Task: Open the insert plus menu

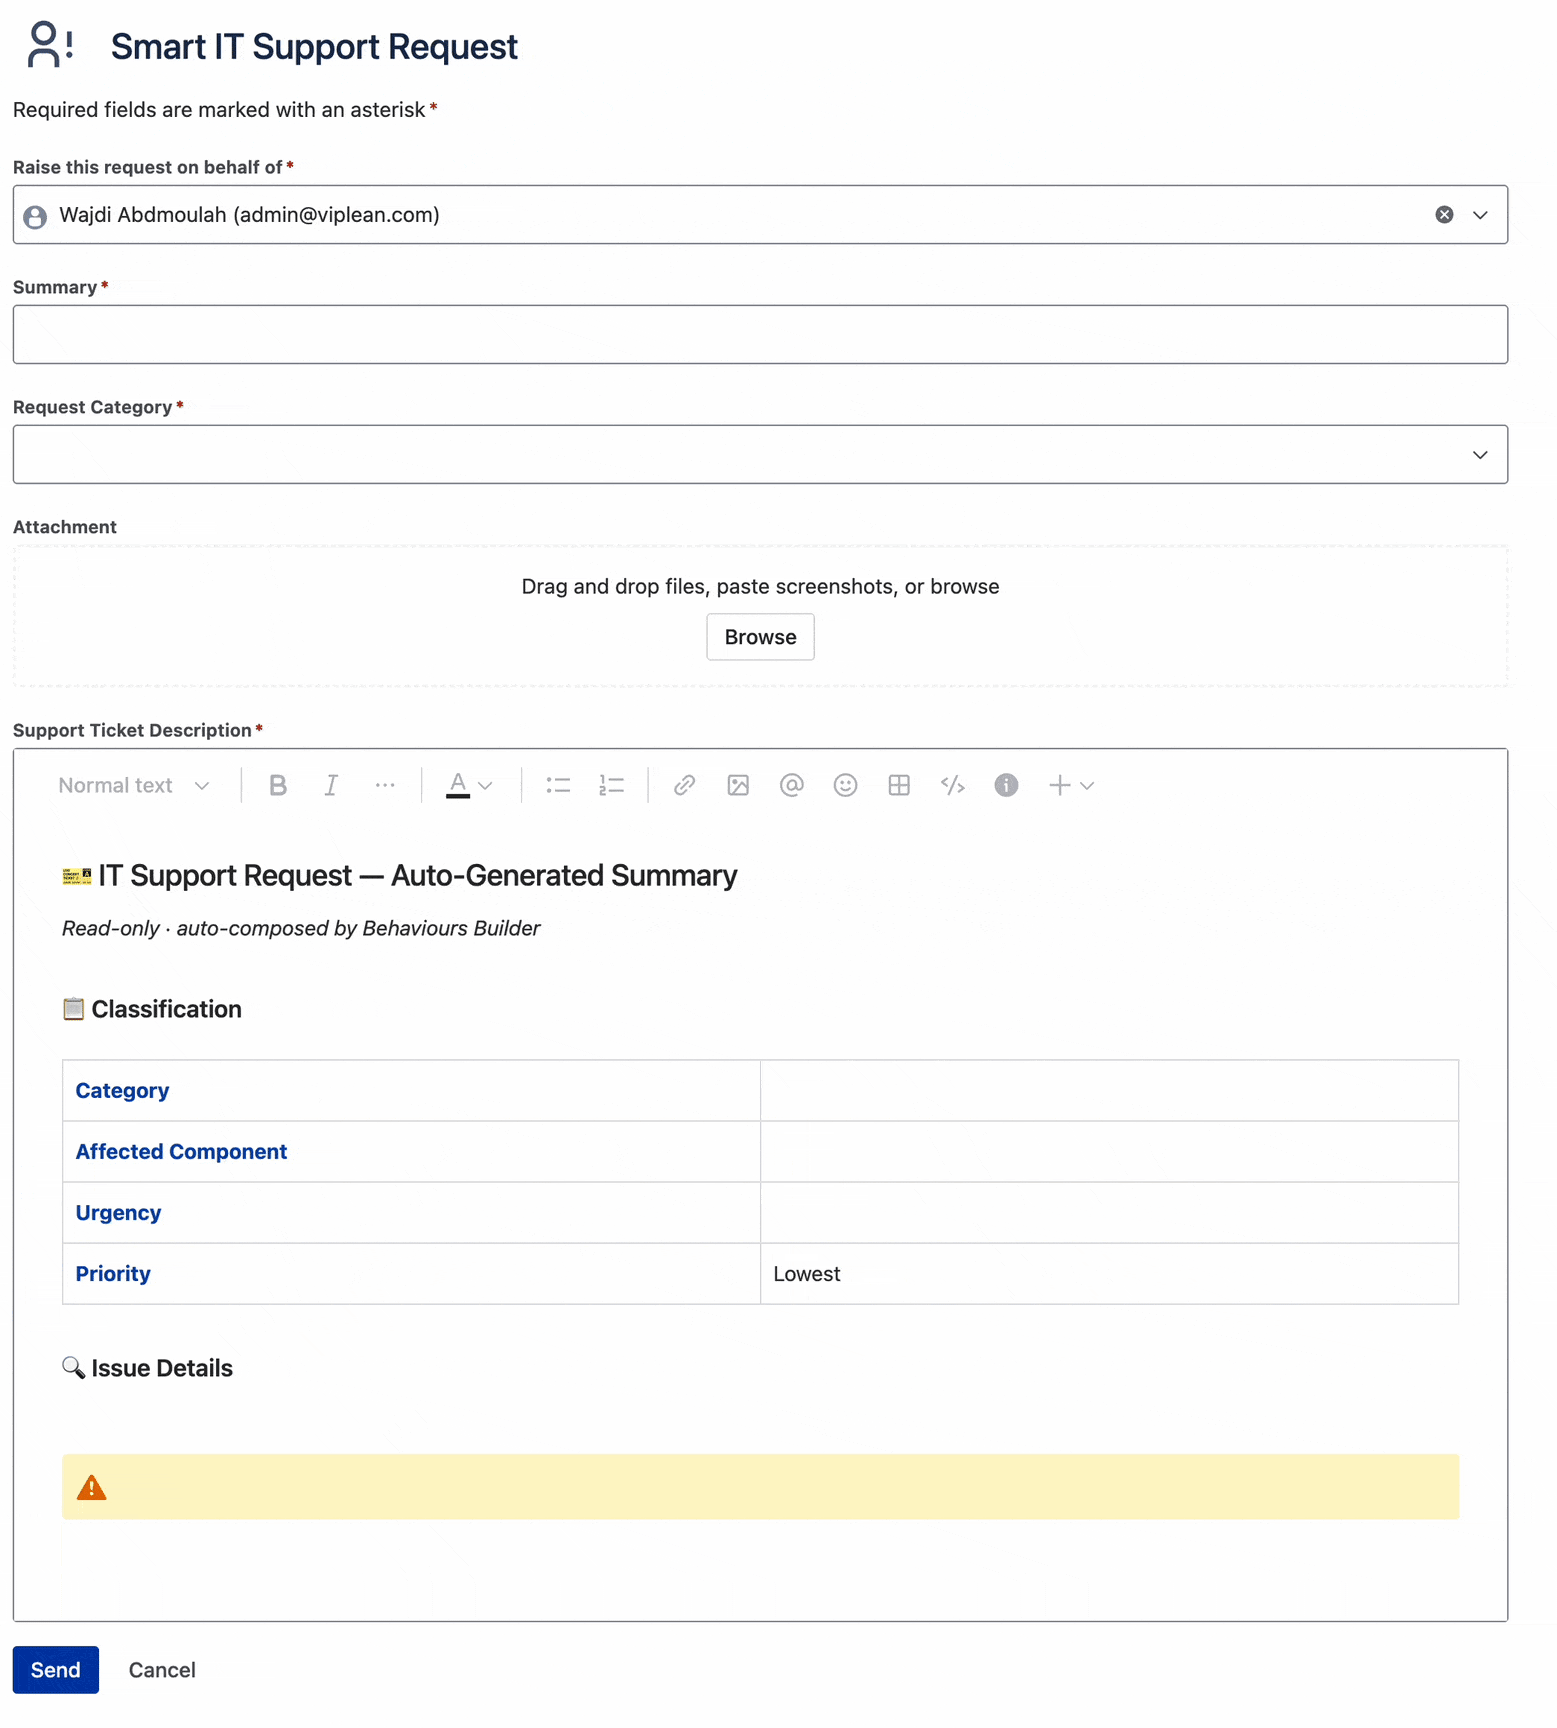Action: (1070, 786)
